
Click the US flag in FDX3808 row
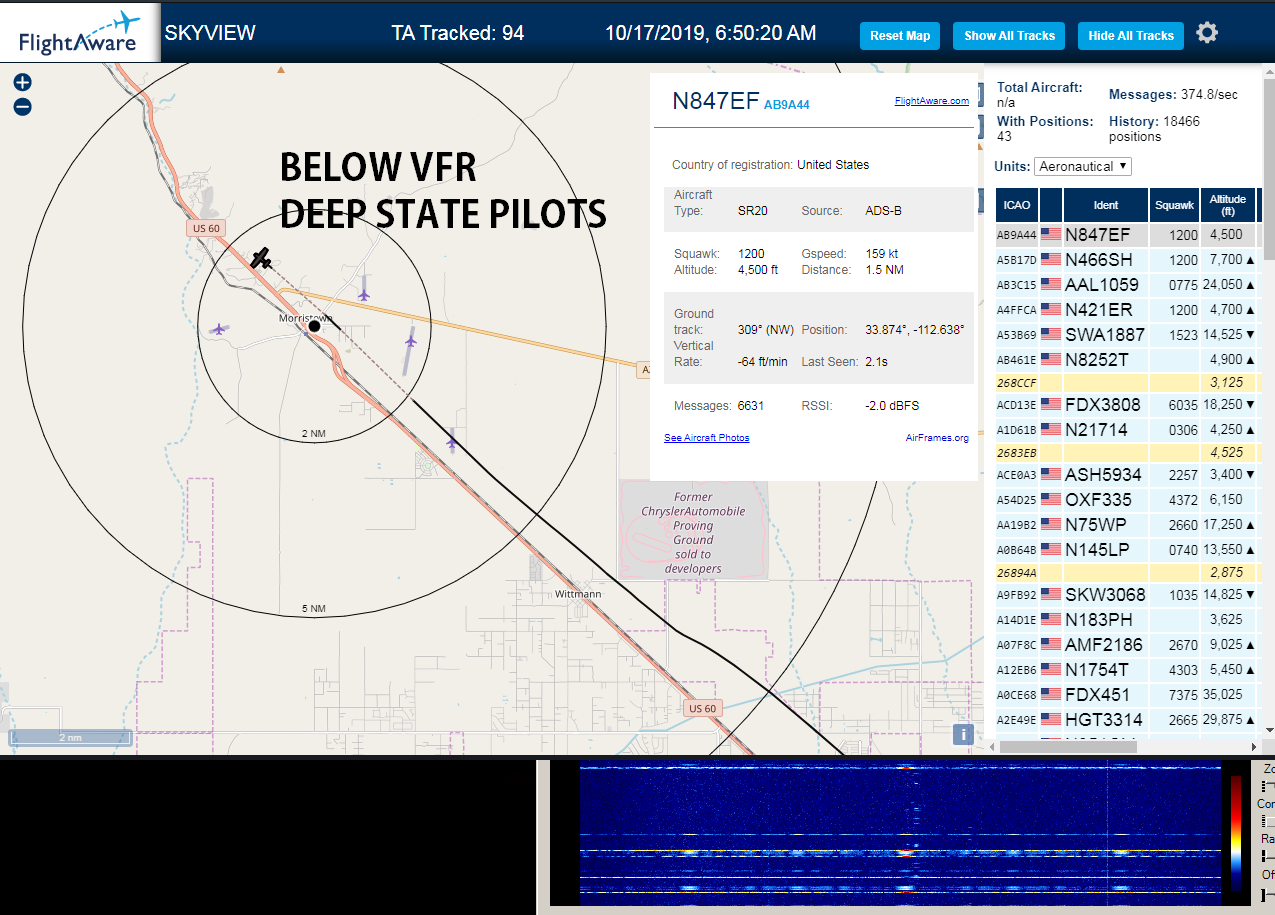(1051, 405)
